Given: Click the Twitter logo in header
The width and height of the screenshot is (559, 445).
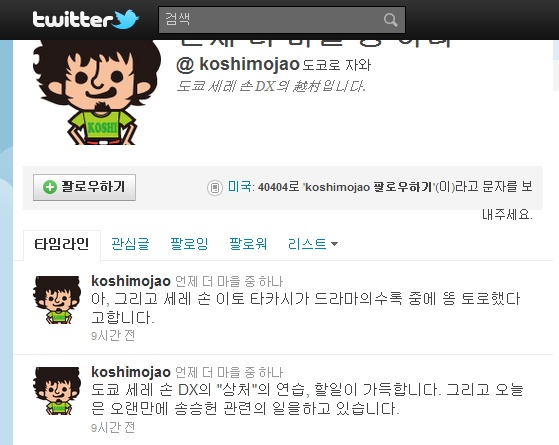Looking at the screenshot, I should click(86, 19).
